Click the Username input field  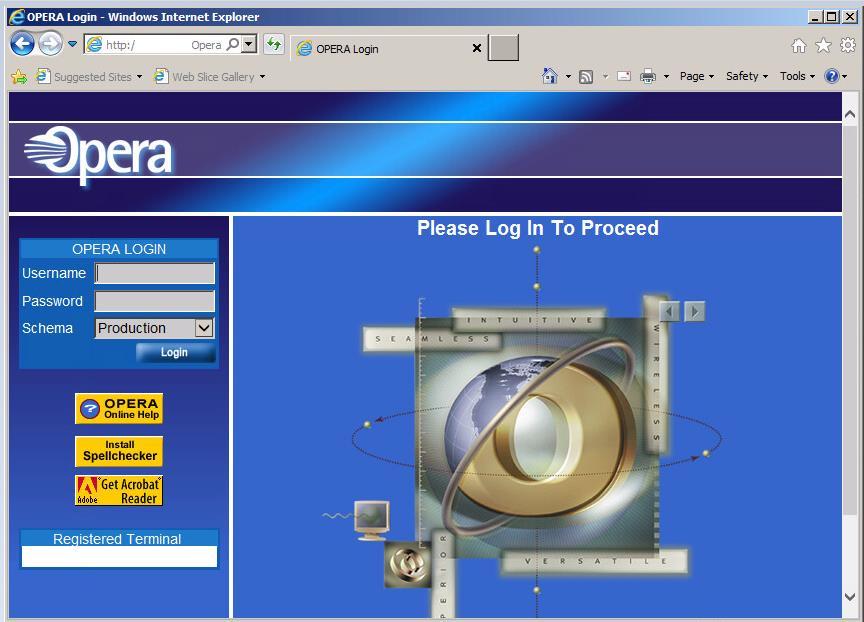[x=155, y=273]
